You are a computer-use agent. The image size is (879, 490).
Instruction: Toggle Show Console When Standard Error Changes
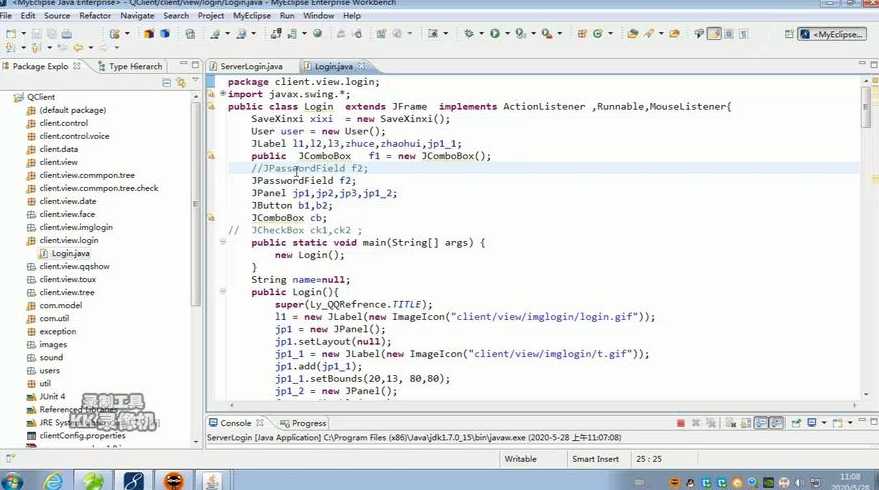pyautogui.click(x=776, y=423)
